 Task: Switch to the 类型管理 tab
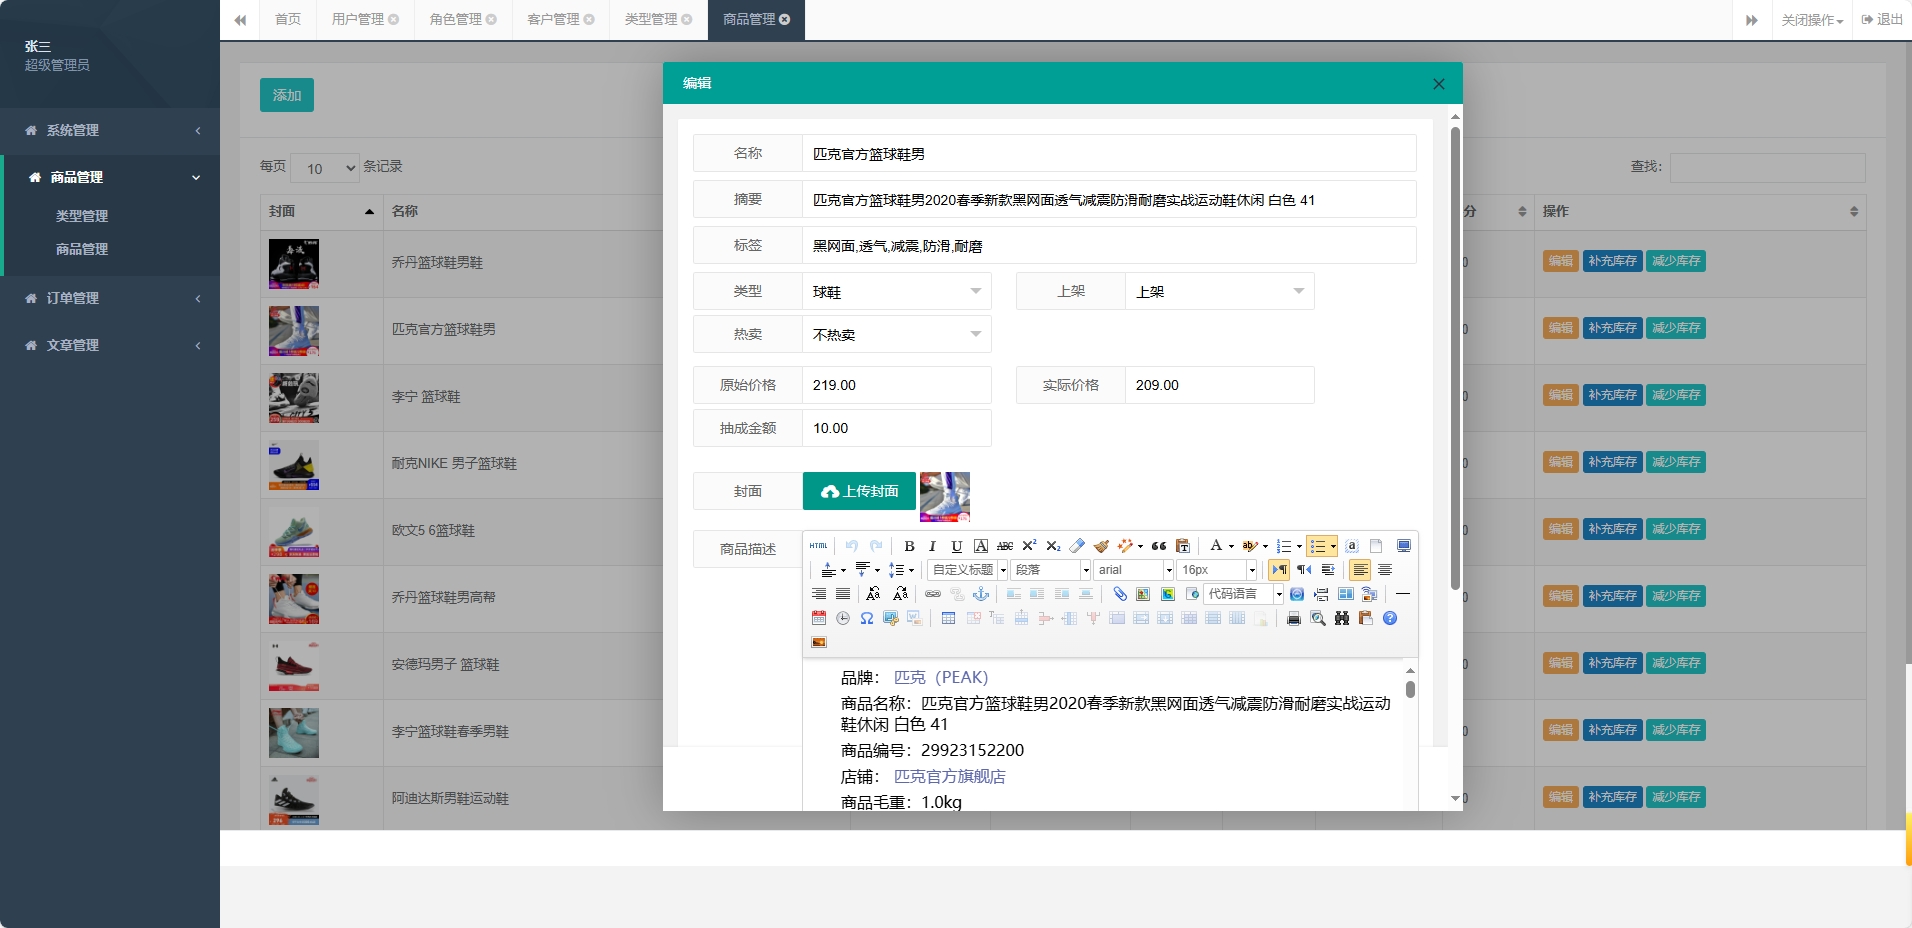coord(651,19)
